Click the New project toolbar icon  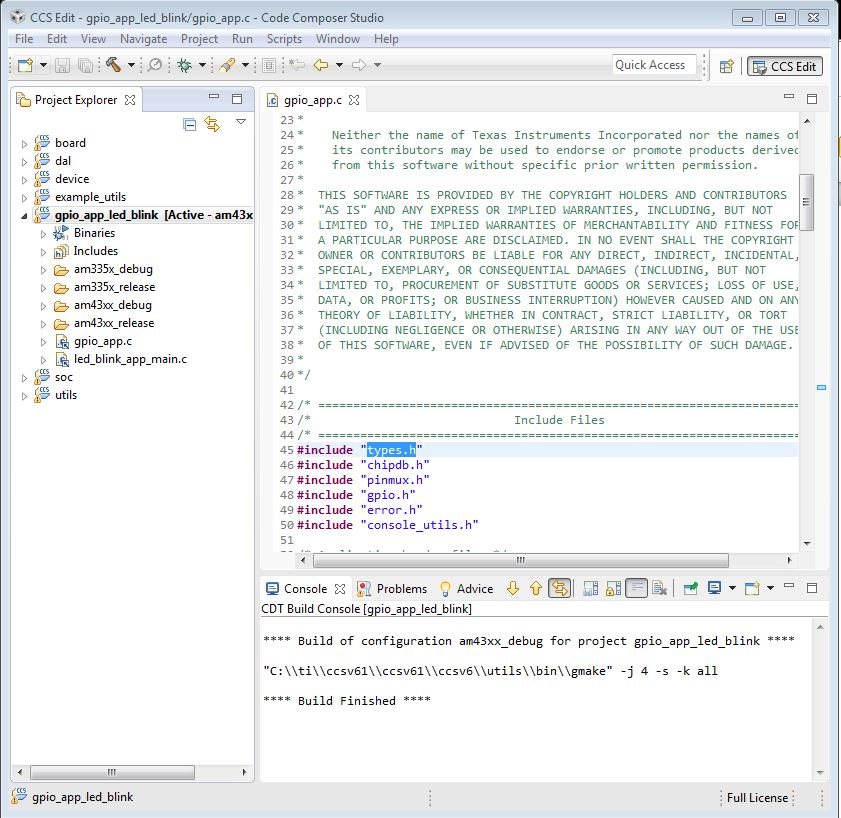[25, 65]
